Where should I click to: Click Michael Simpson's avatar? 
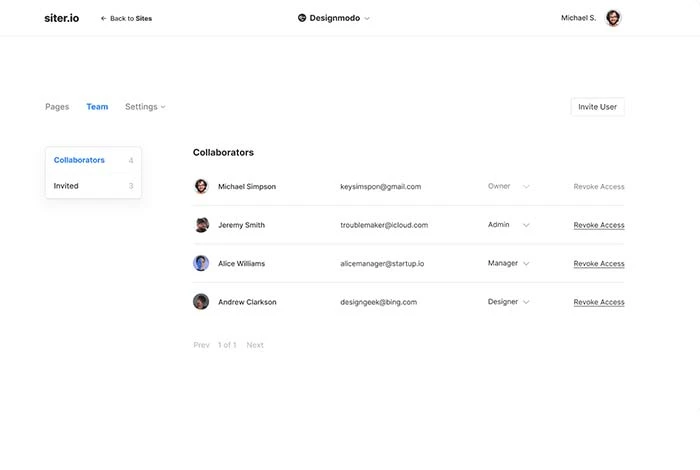tap(201, 186)
